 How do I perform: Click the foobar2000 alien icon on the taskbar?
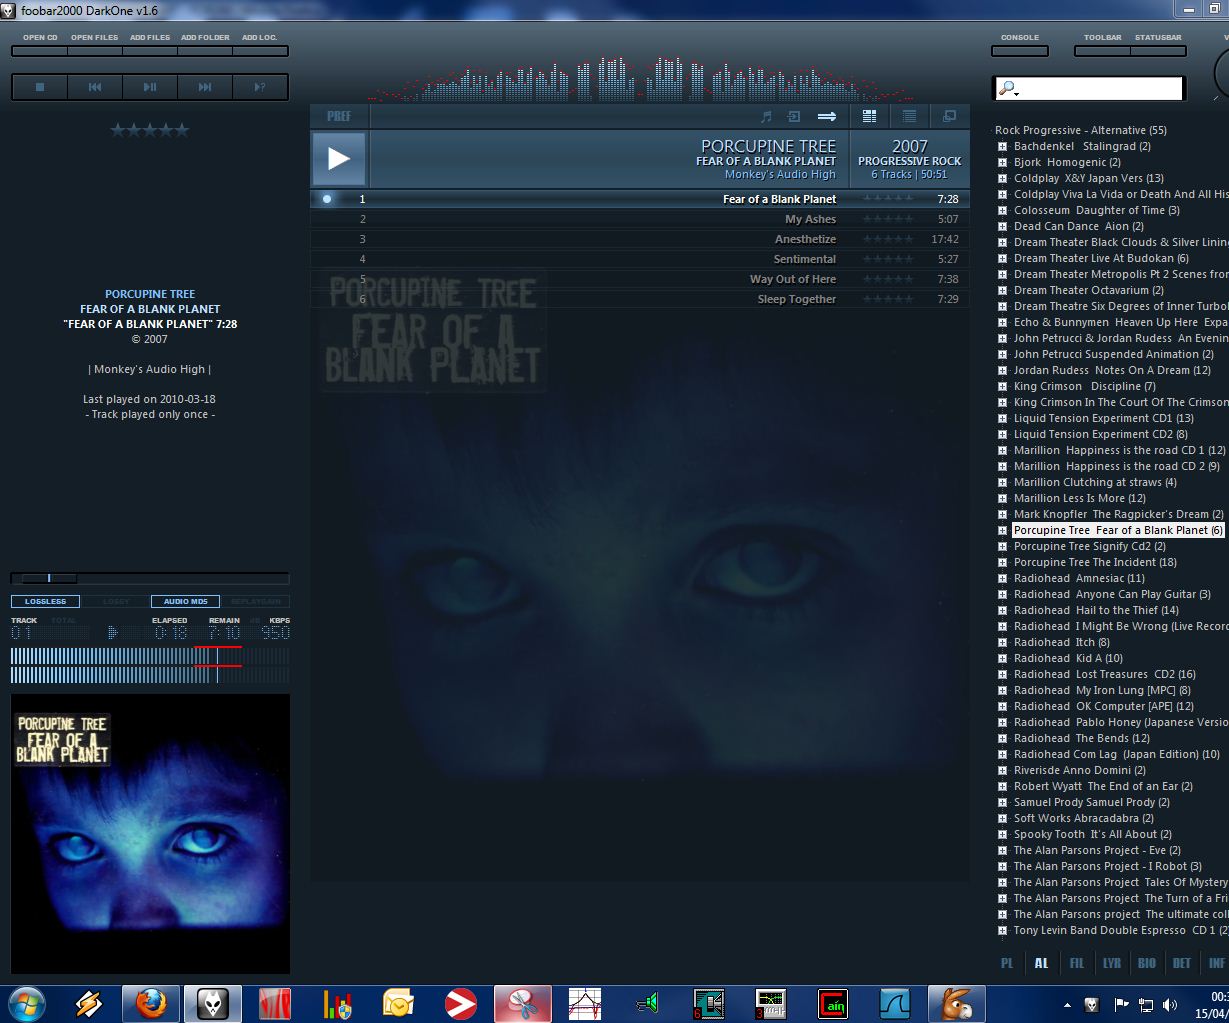[x=213, y=1003]
